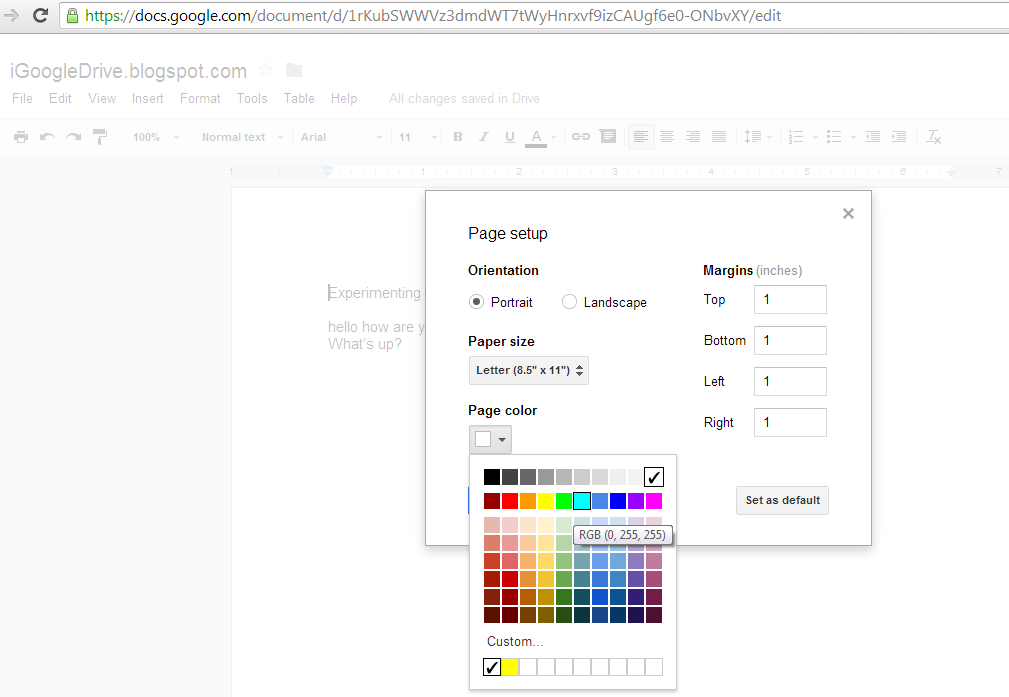Viewport: 1009px width, 697px height.
Task: Toggle Bold formatting
Action: tap(458, 136)
